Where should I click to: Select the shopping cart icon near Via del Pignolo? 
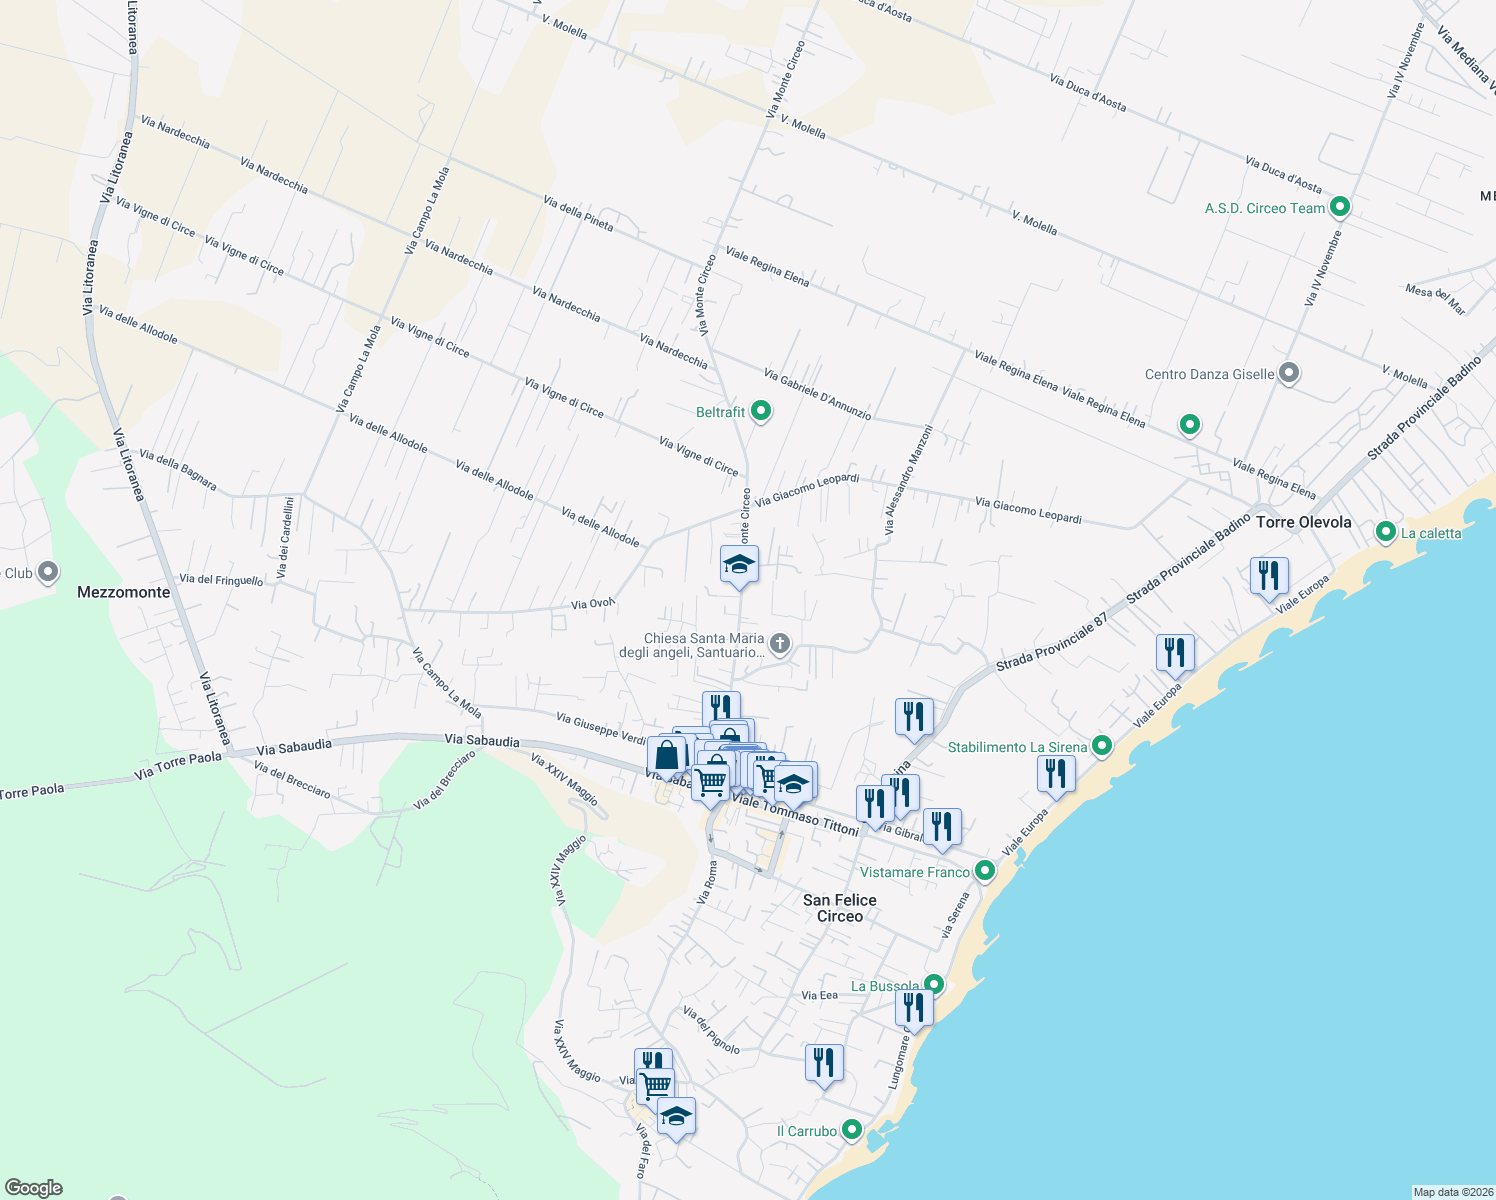(x=654, y=1082)
